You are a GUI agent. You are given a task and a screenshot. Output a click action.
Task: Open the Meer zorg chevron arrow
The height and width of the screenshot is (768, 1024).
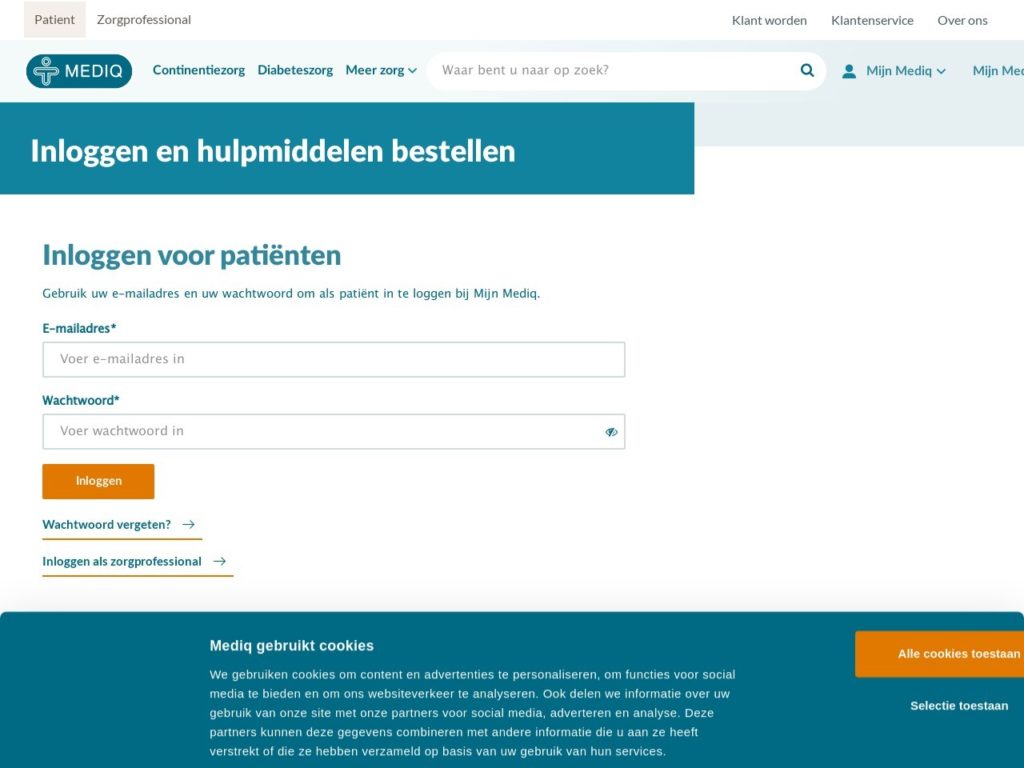pos(413,71)
